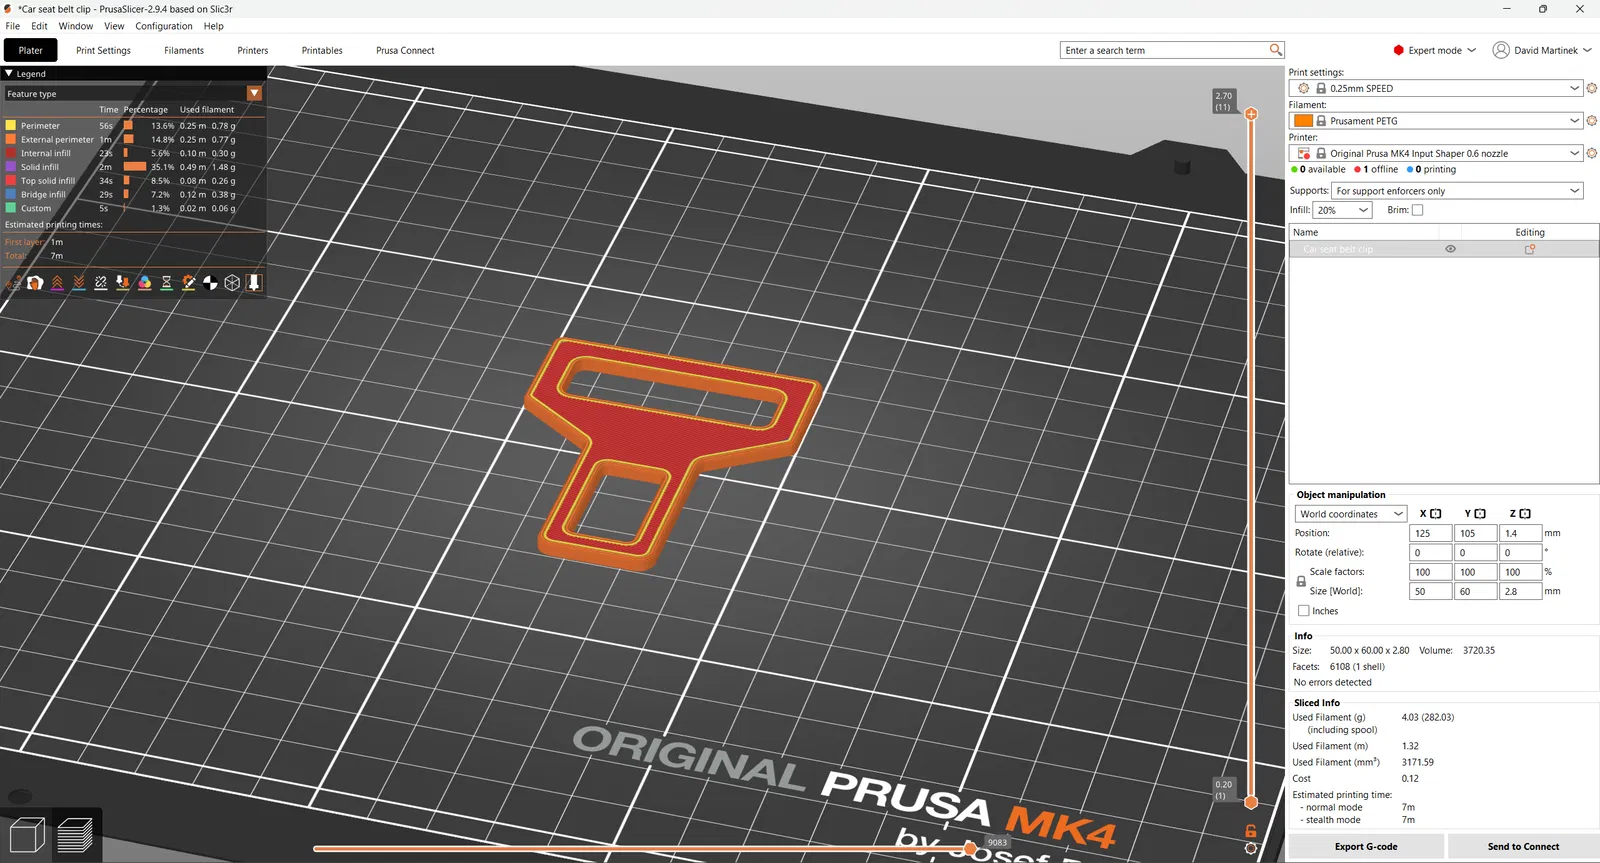Screen dimensions: 1600x863
Task: Switch to the 3D editor view cube icon
Action: [x=27, y=835]
